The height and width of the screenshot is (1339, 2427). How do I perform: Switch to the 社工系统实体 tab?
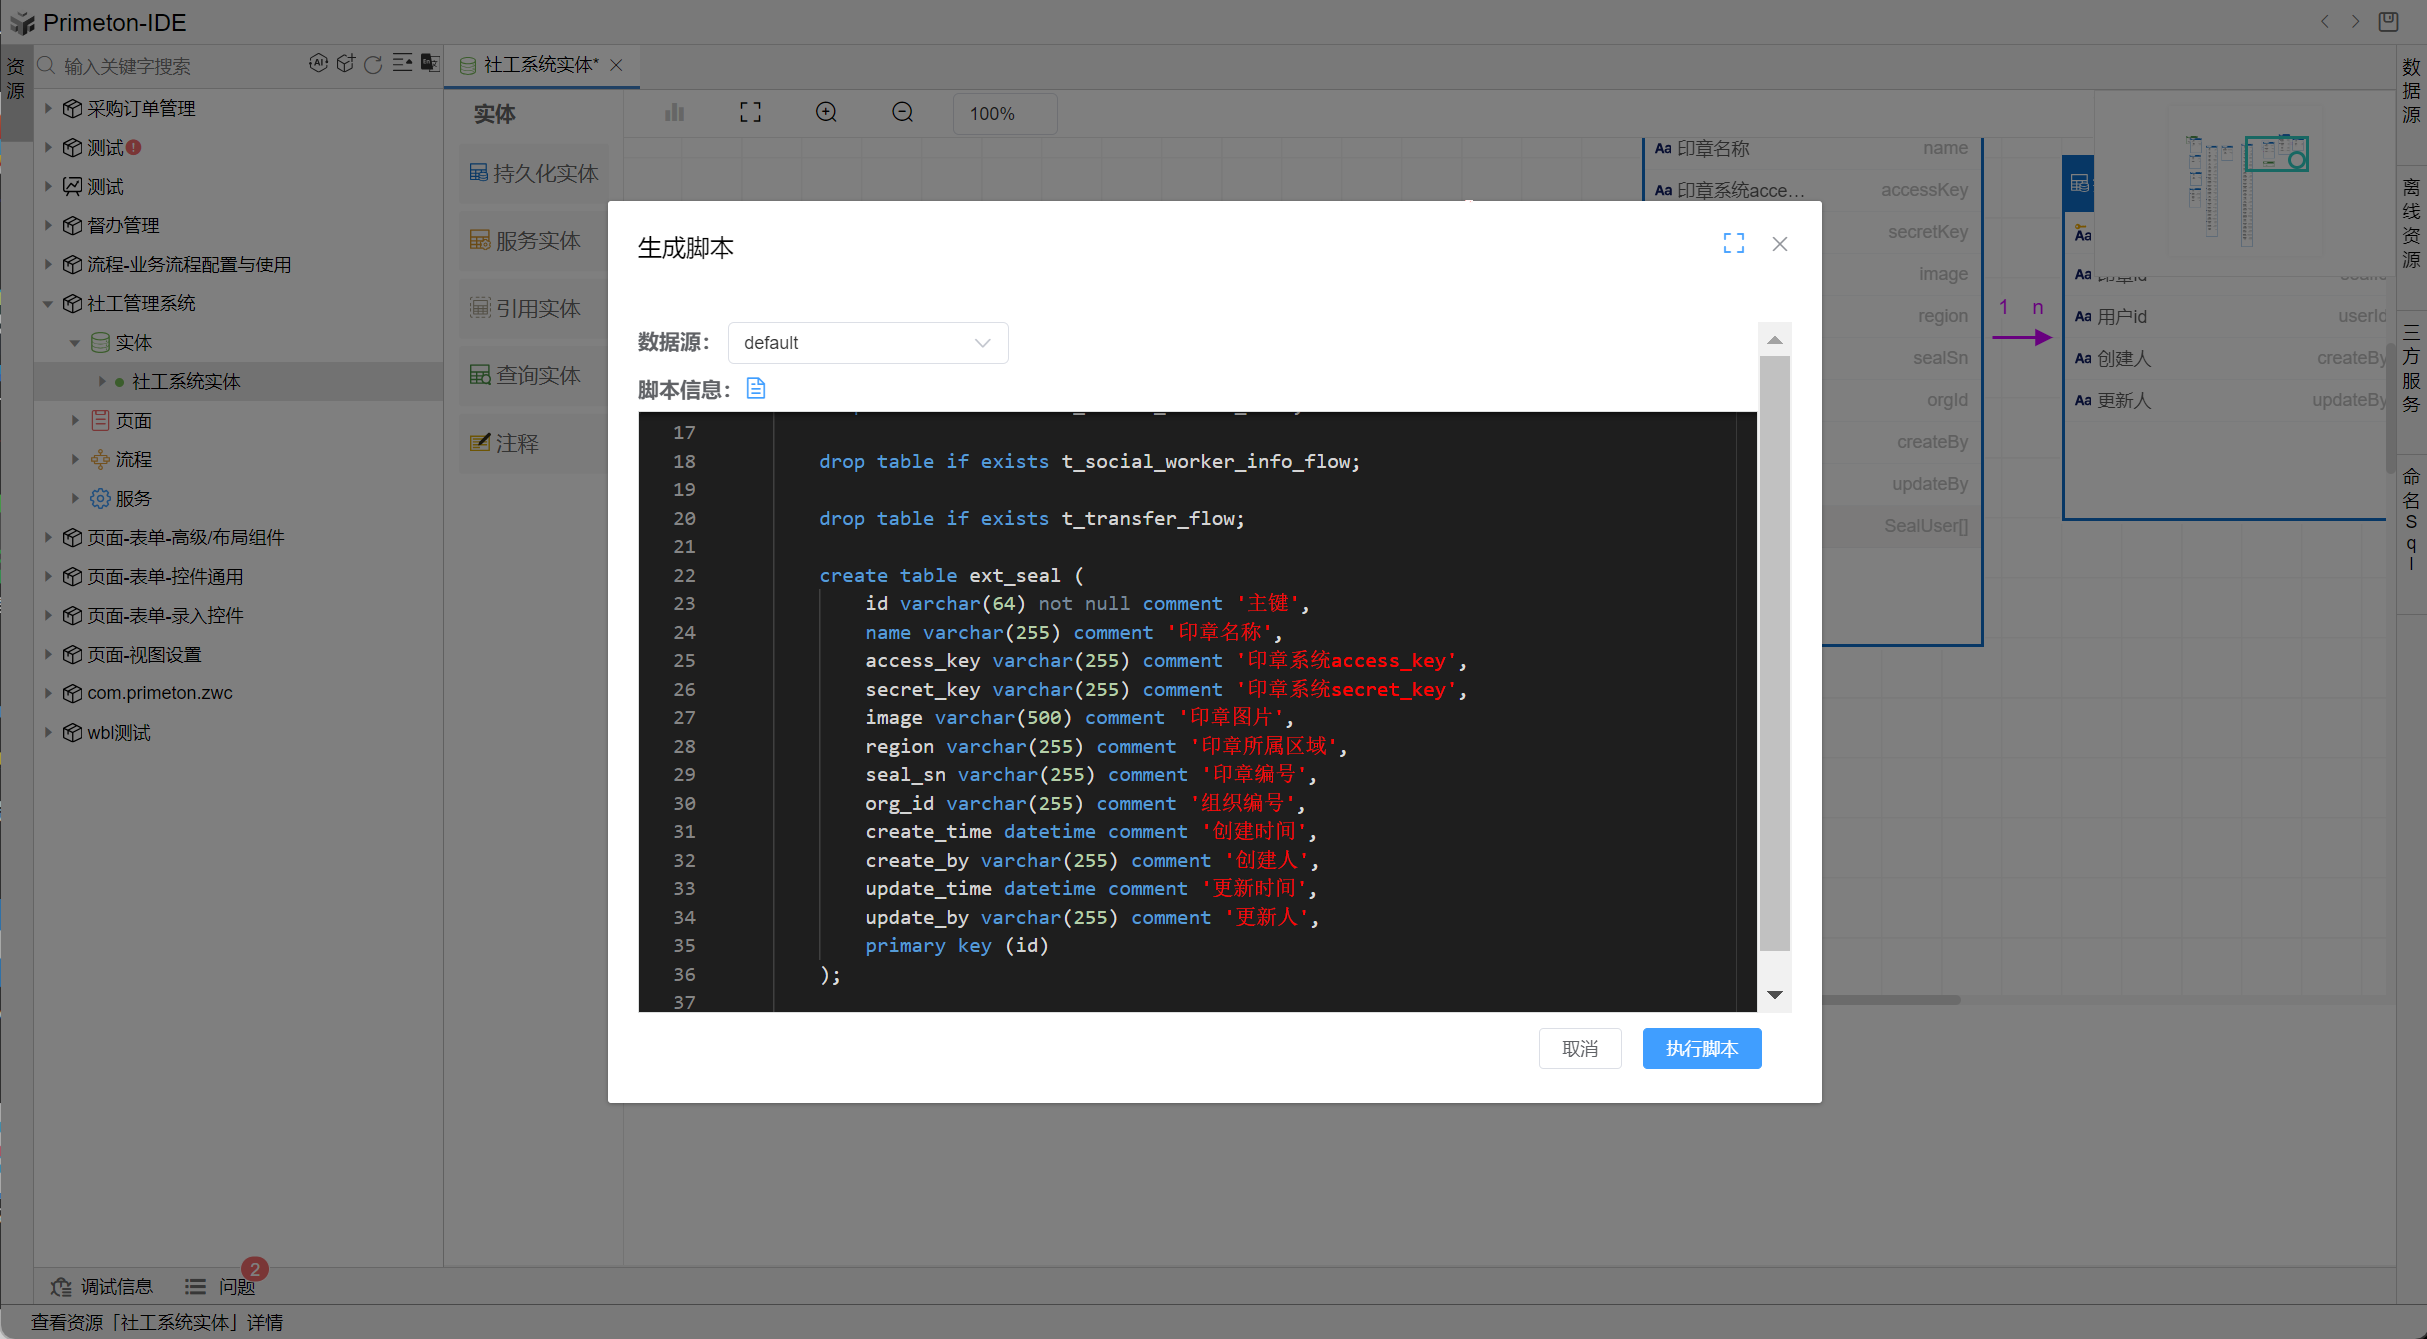coord(540,66)
